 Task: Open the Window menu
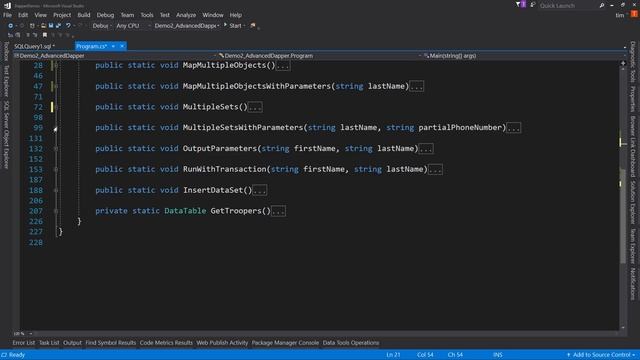point(213,15)
